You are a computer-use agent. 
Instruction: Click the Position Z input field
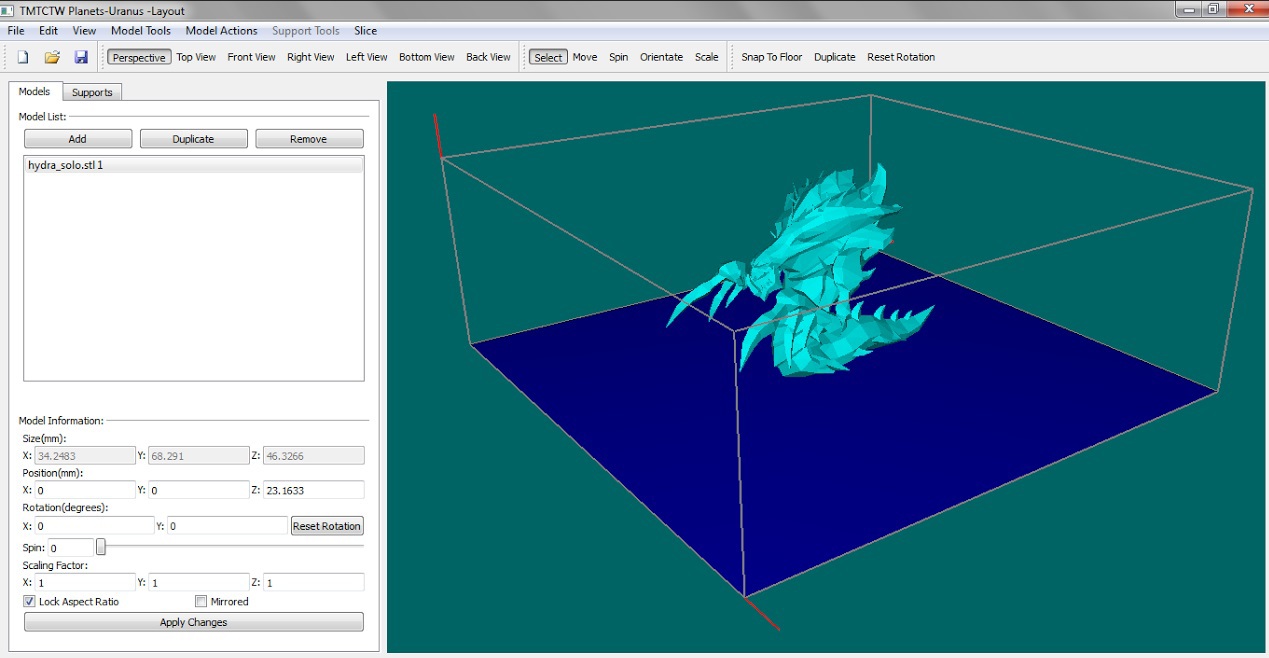pos(313,490)
